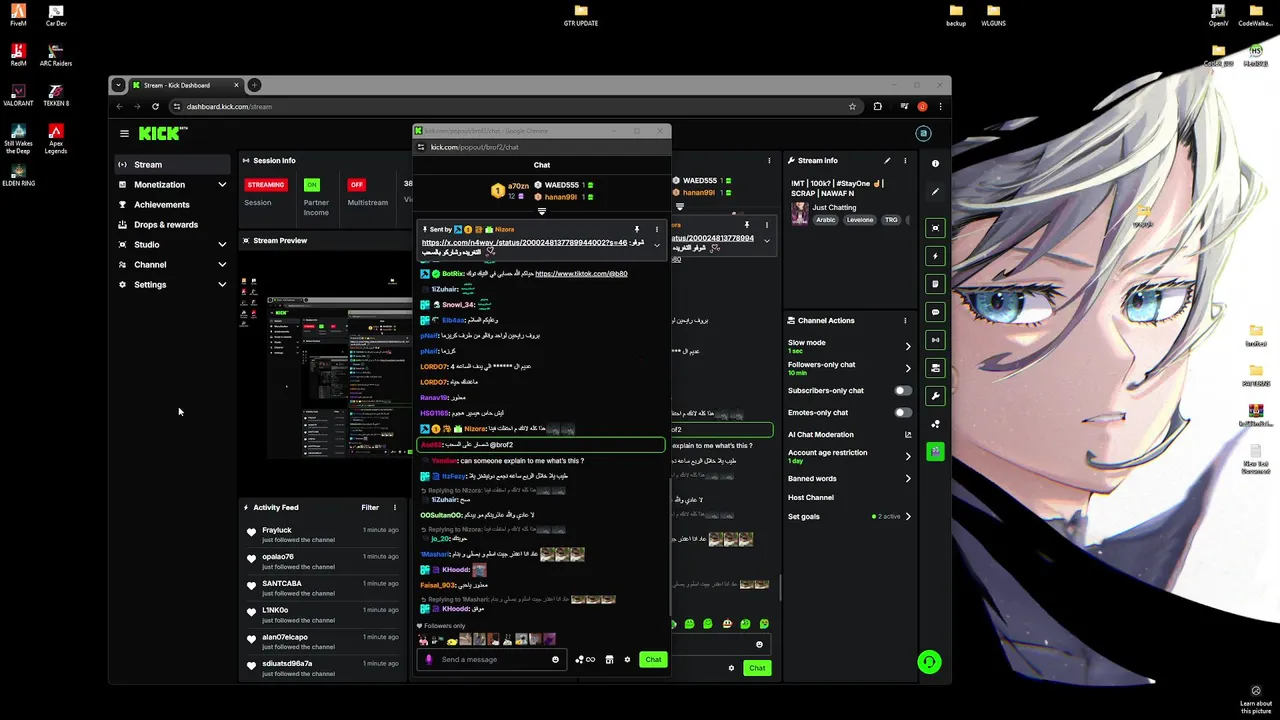The image size is (1280, 720).
Task: Expand leaderboard arrow in popout chat
Action: (x=542, y=211)
